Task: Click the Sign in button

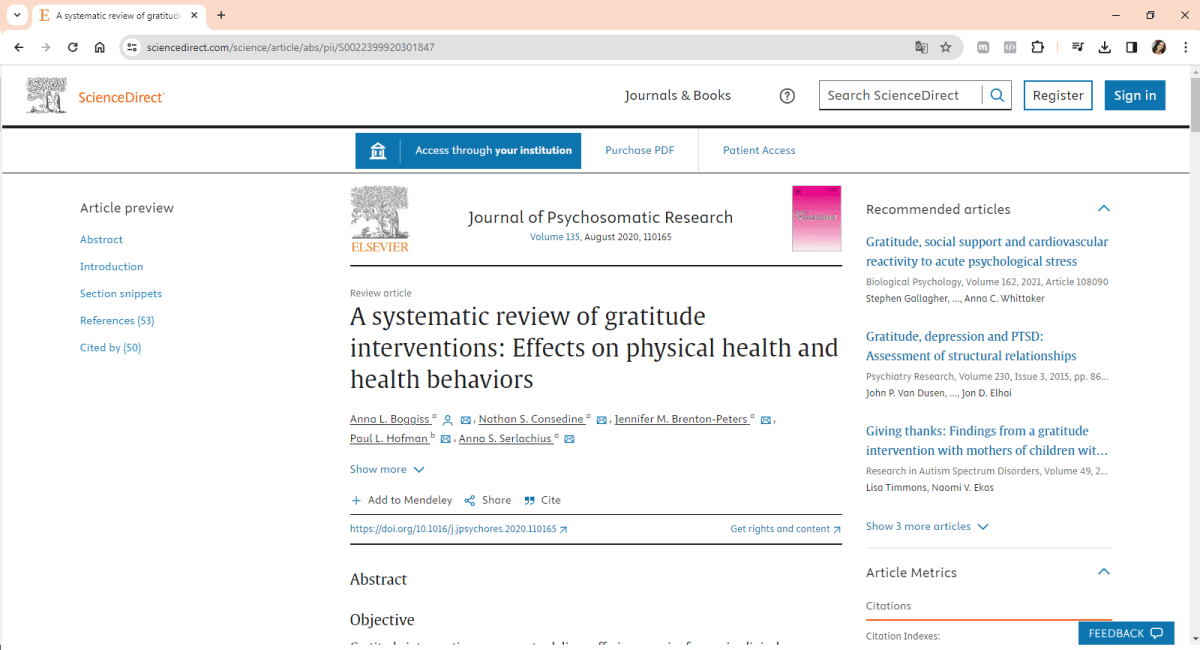Action: click(1135, 95)
